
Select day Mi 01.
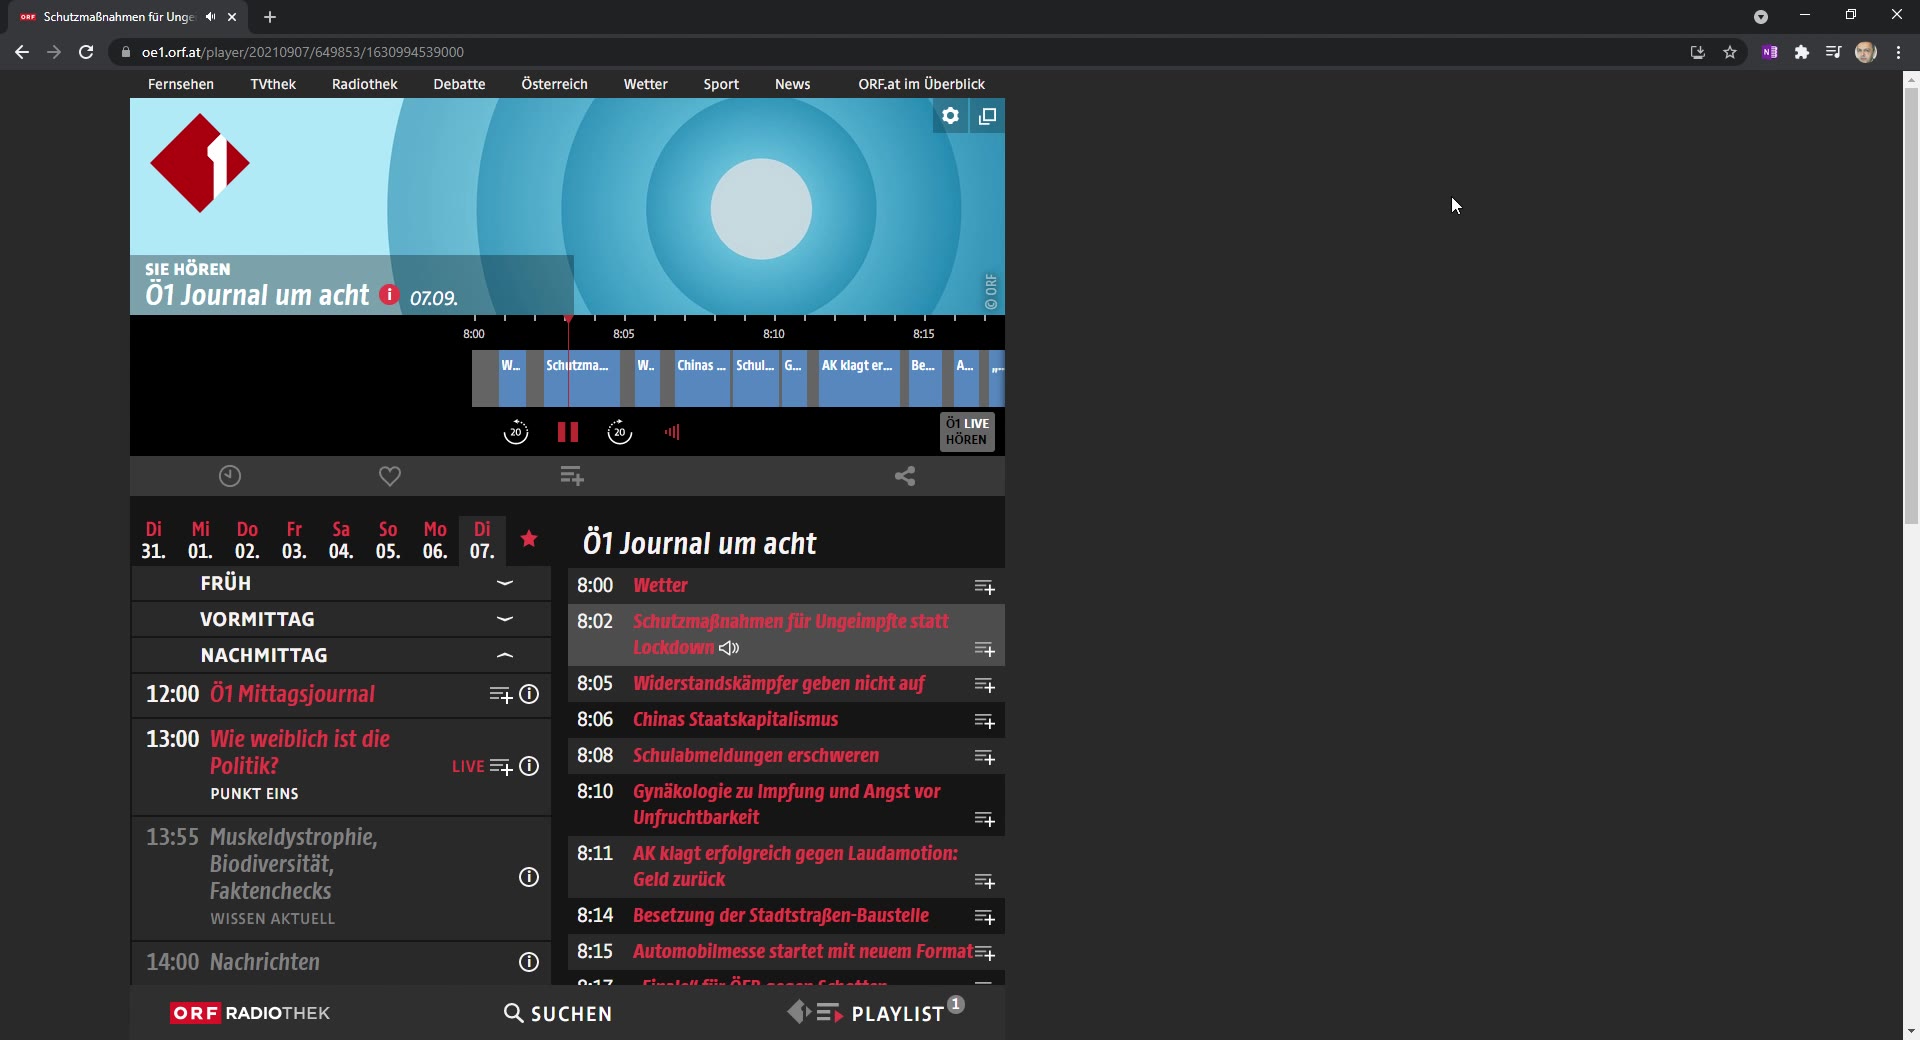point(200,540)
